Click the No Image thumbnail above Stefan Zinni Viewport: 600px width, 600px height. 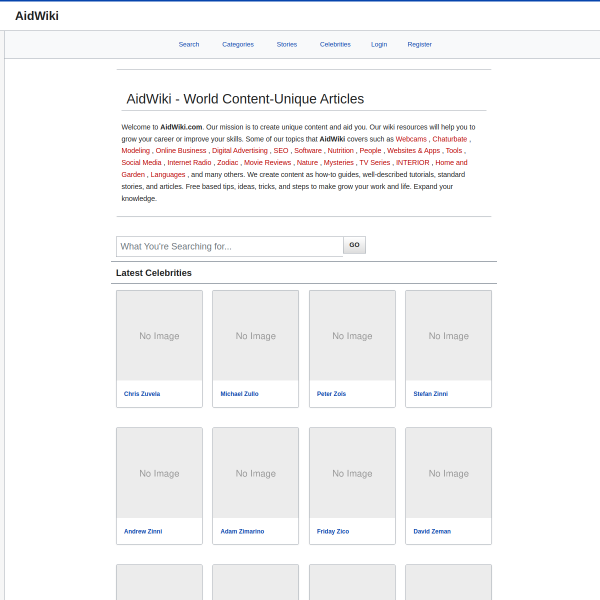pyautogui.click(x=448, y=336)
